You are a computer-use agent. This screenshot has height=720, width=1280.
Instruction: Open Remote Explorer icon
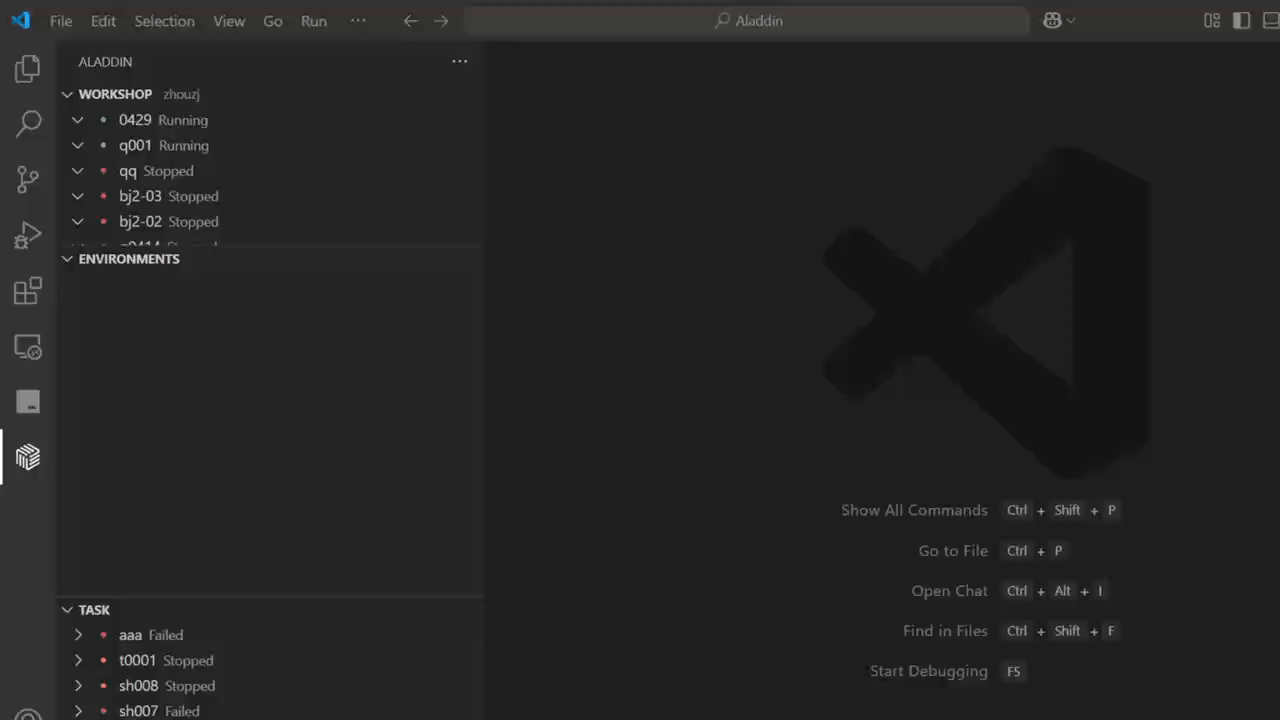point(28,347)
